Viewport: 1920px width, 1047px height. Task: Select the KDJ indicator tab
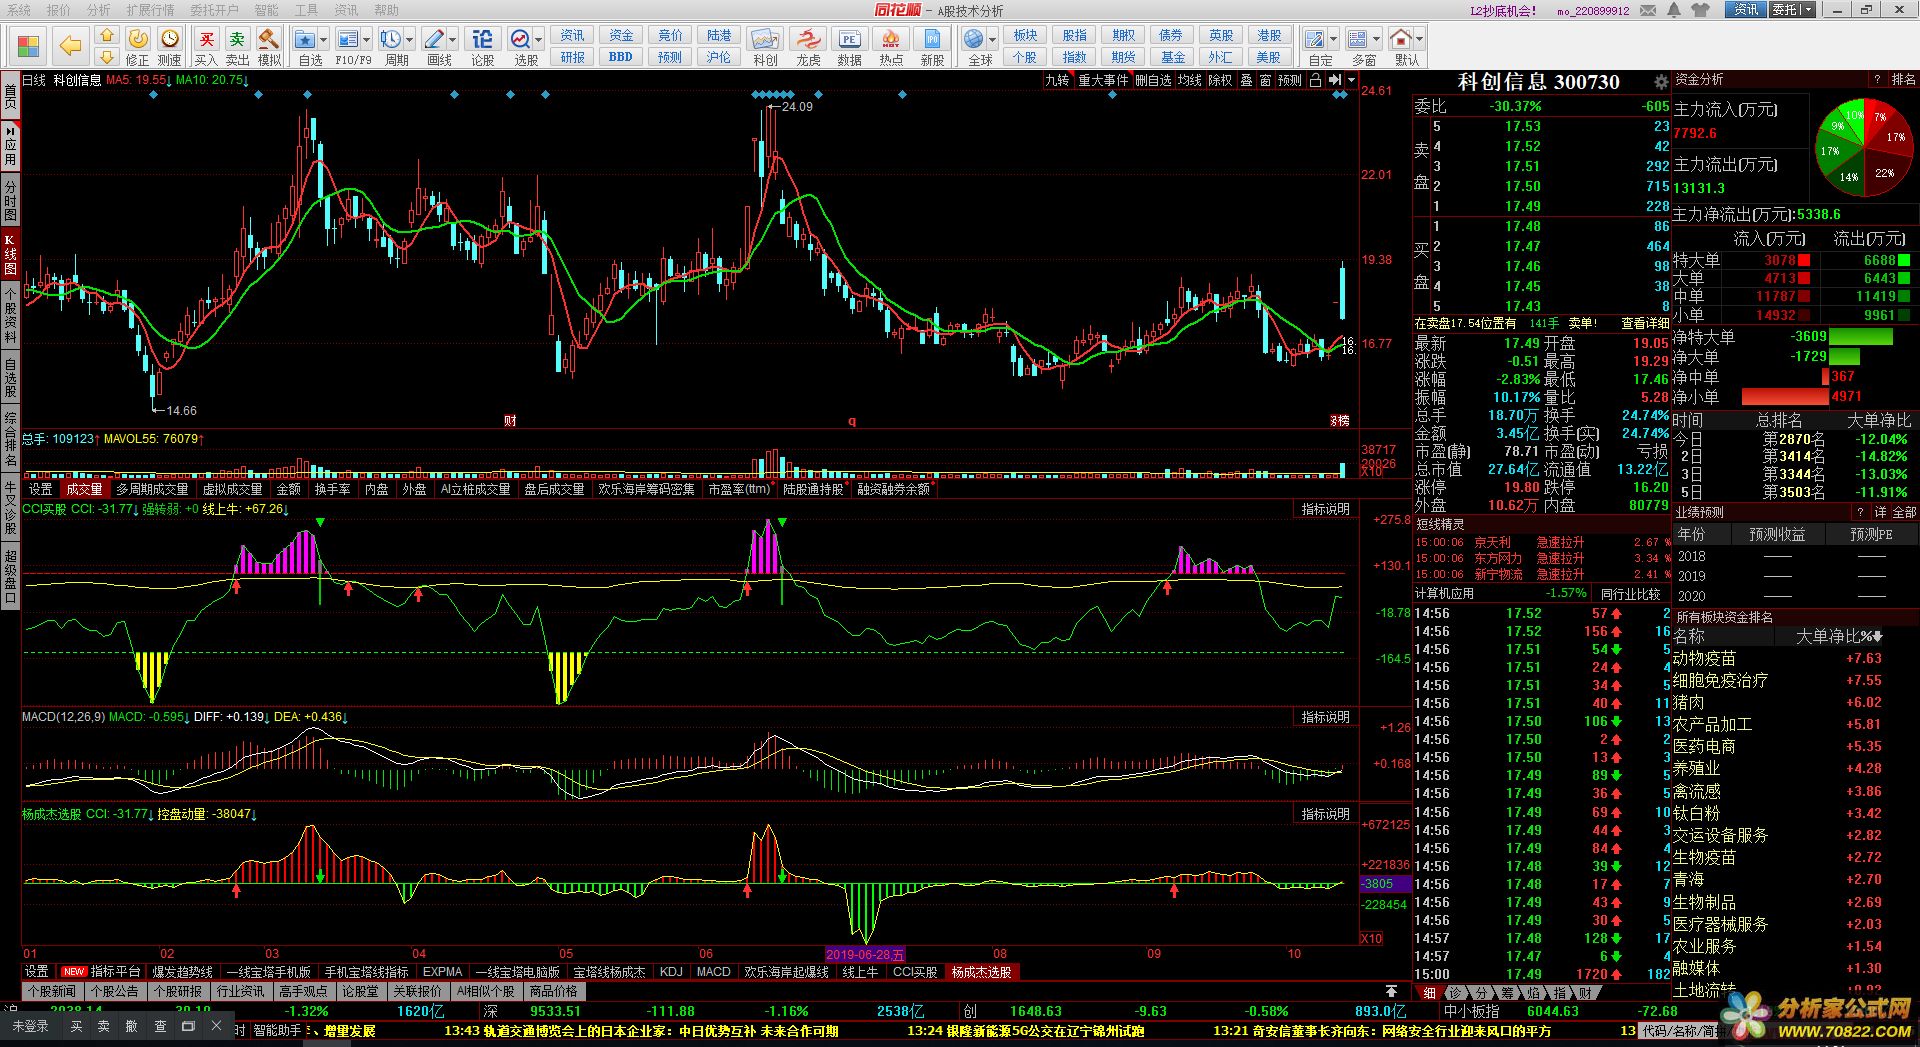point(671,972)
